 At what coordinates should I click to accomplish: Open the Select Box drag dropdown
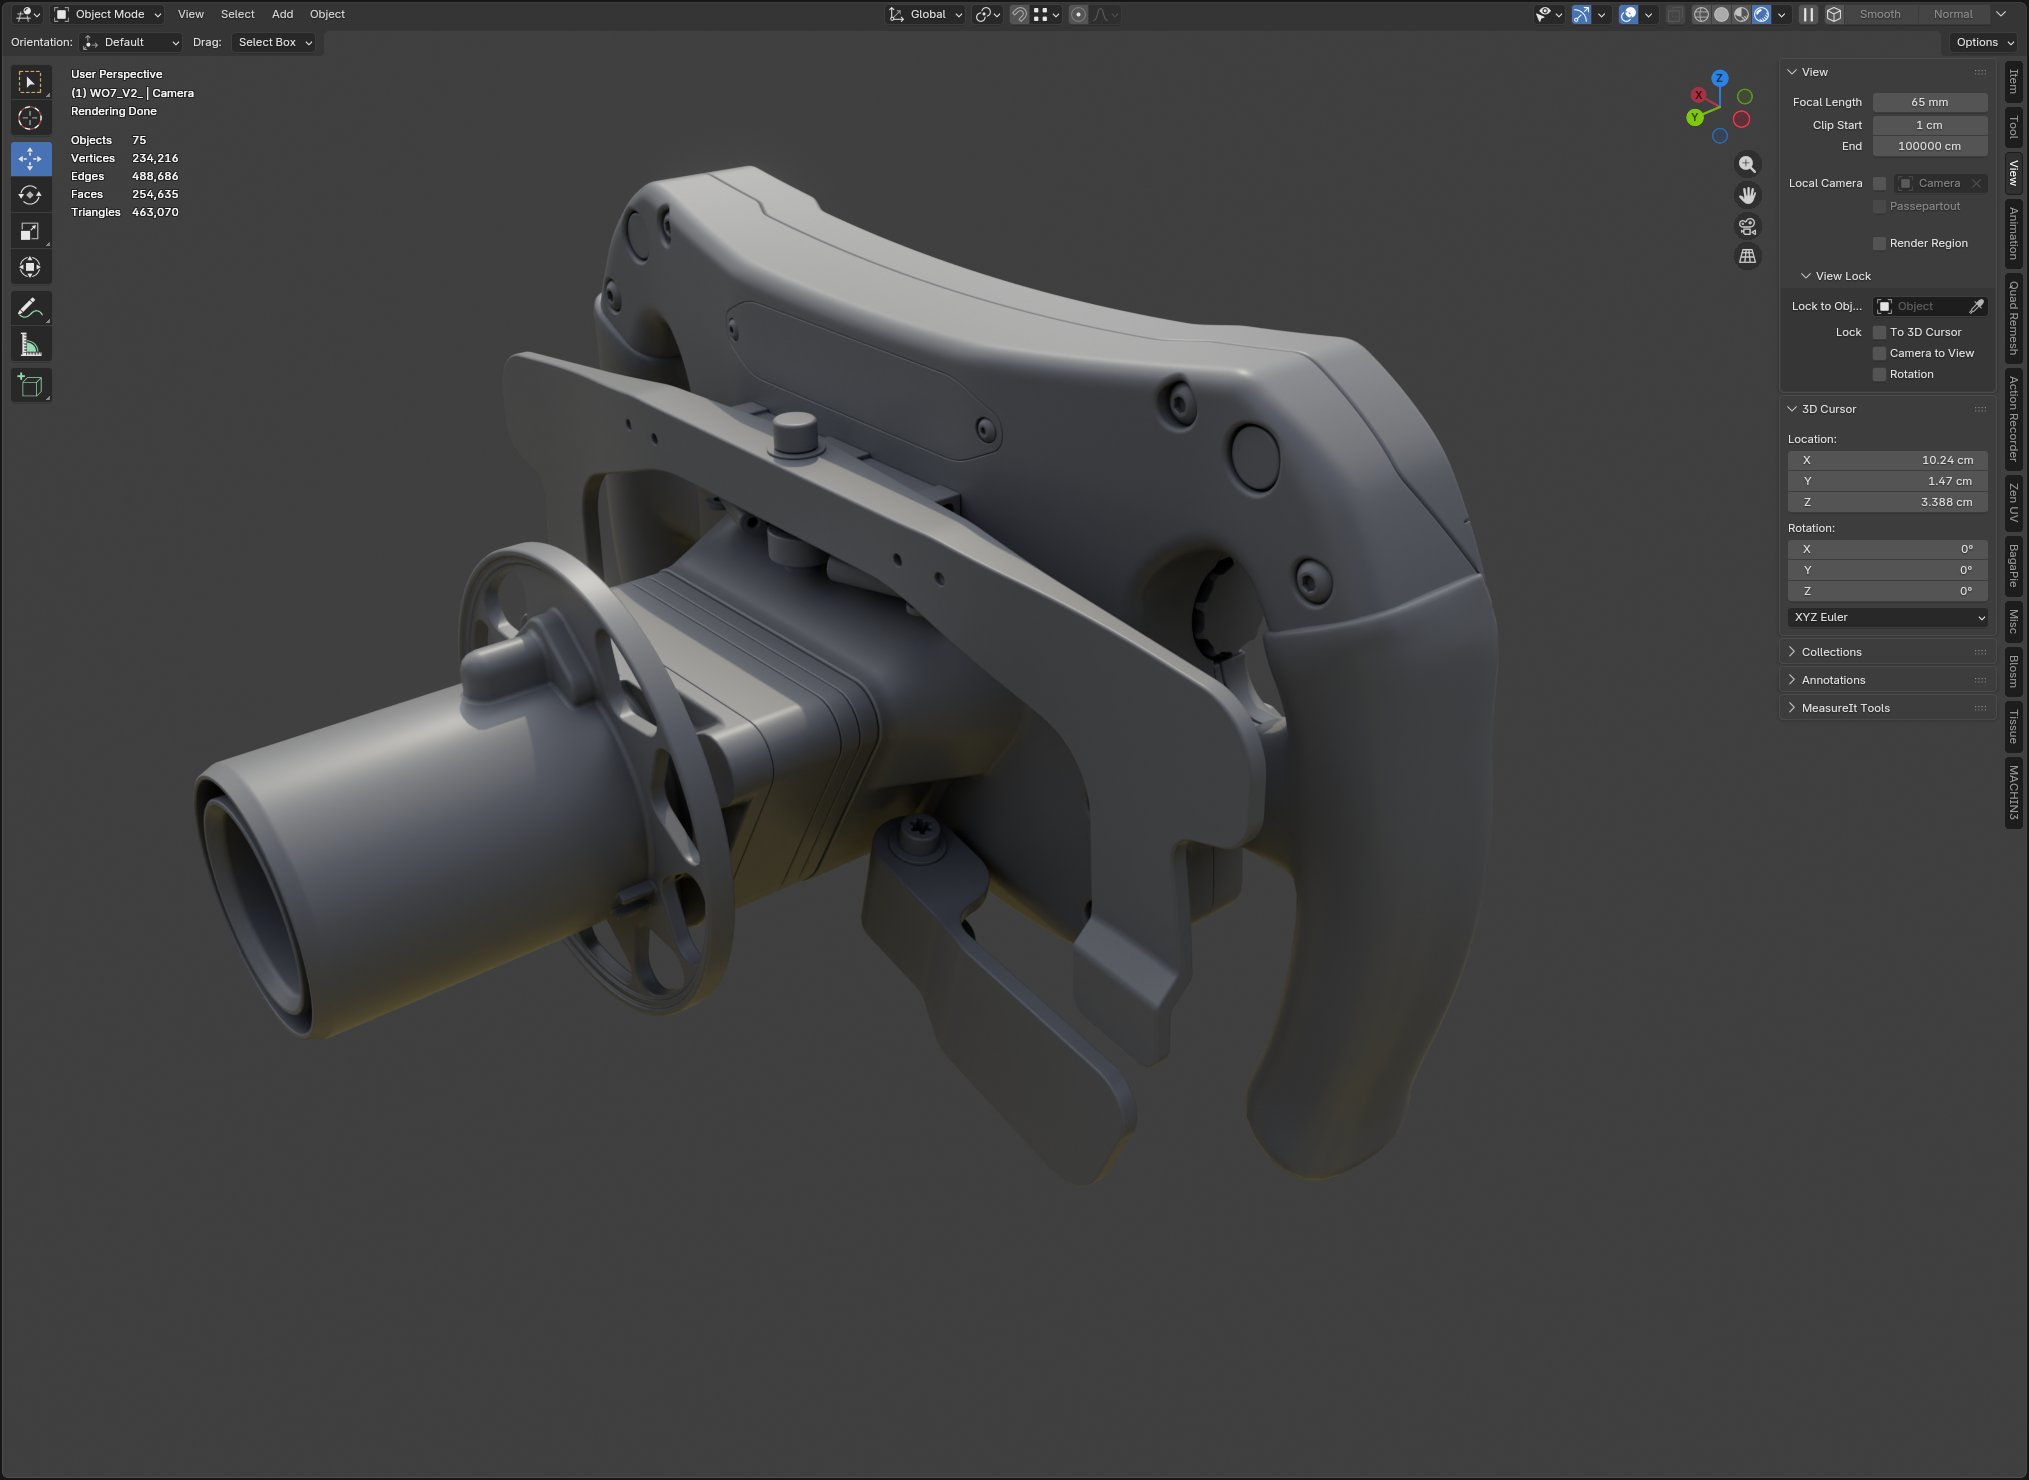274,42
